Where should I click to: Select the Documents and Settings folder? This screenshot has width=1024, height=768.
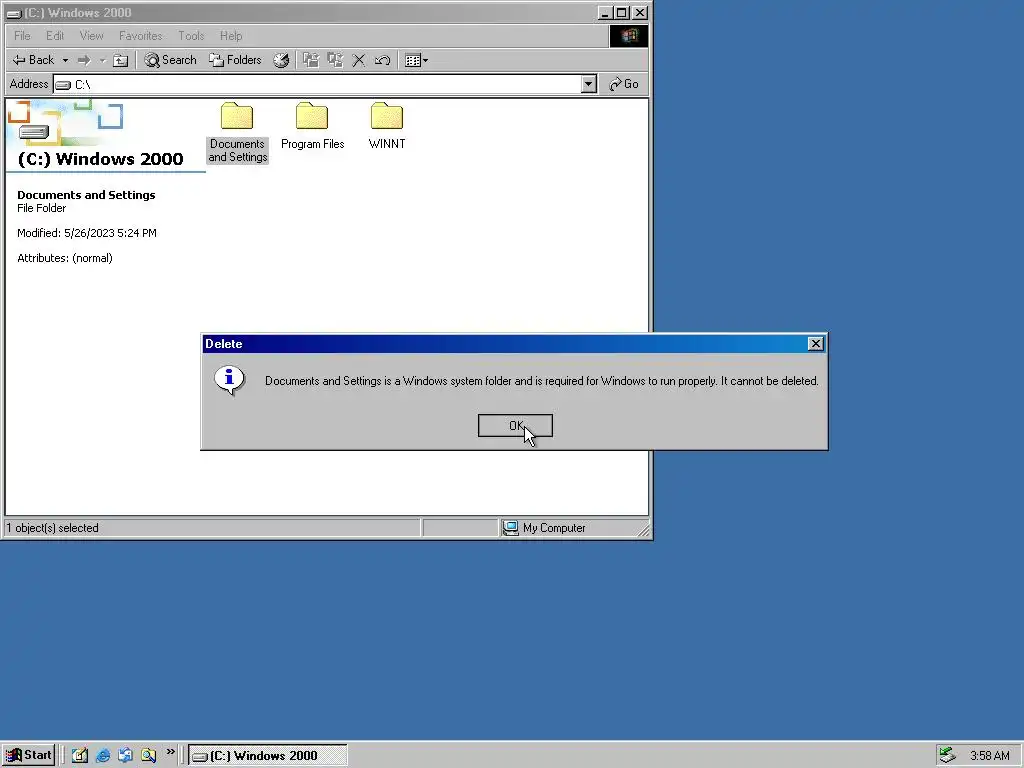tap(237, 133)
